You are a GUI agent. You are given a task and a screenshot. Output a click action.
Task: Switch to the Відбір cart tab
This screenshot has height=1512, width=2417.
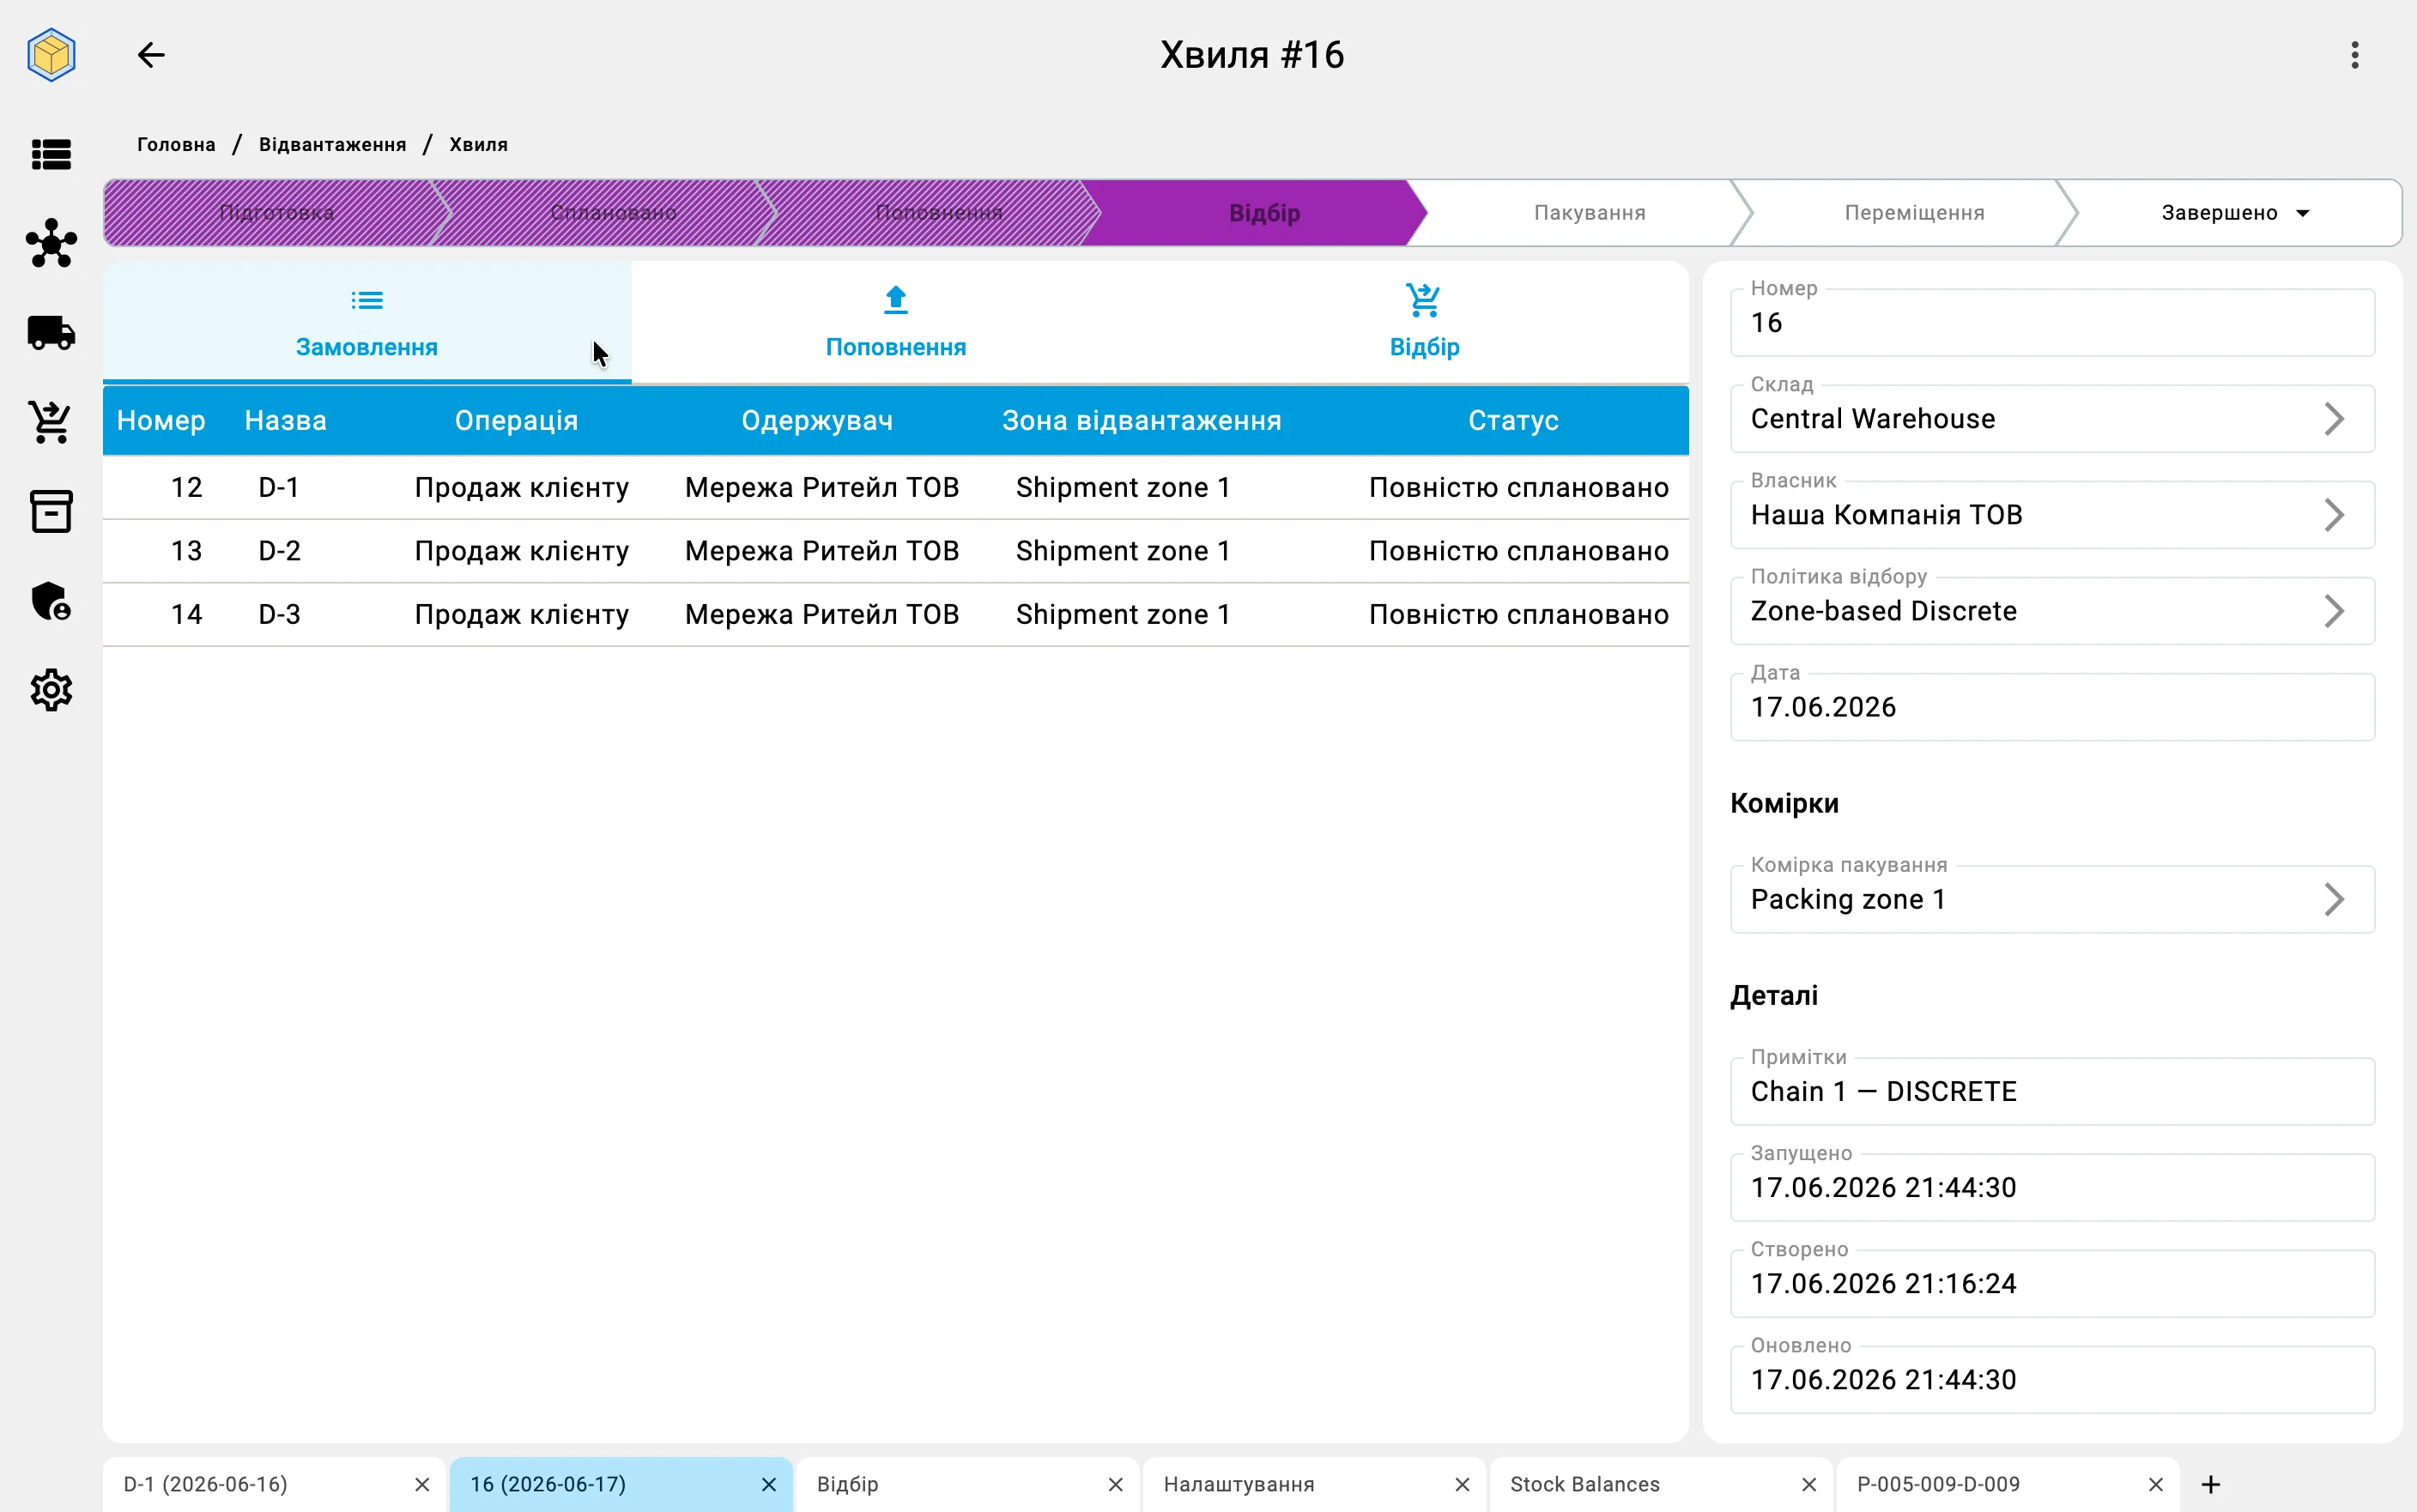1424,322
